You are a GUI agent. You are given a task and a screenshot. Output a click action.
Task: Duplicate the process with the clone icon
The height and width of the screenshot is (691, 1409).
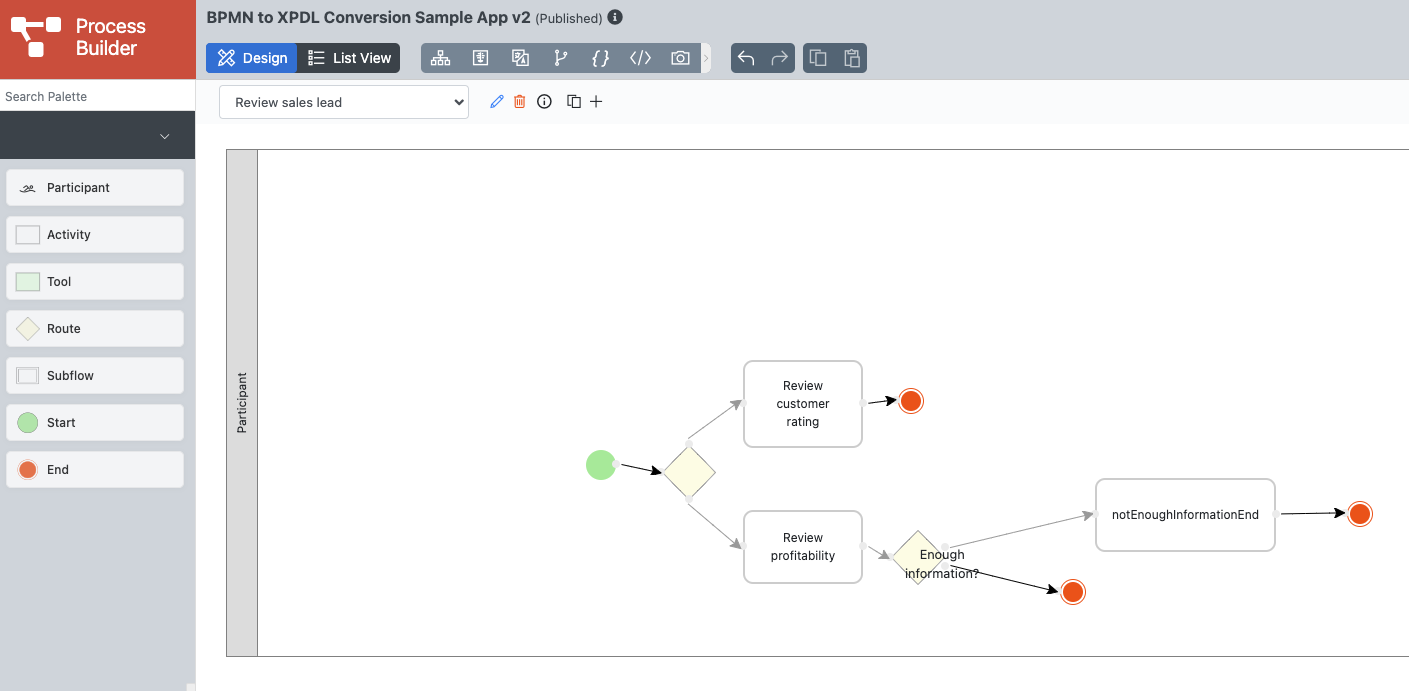(x=574, y=102)
